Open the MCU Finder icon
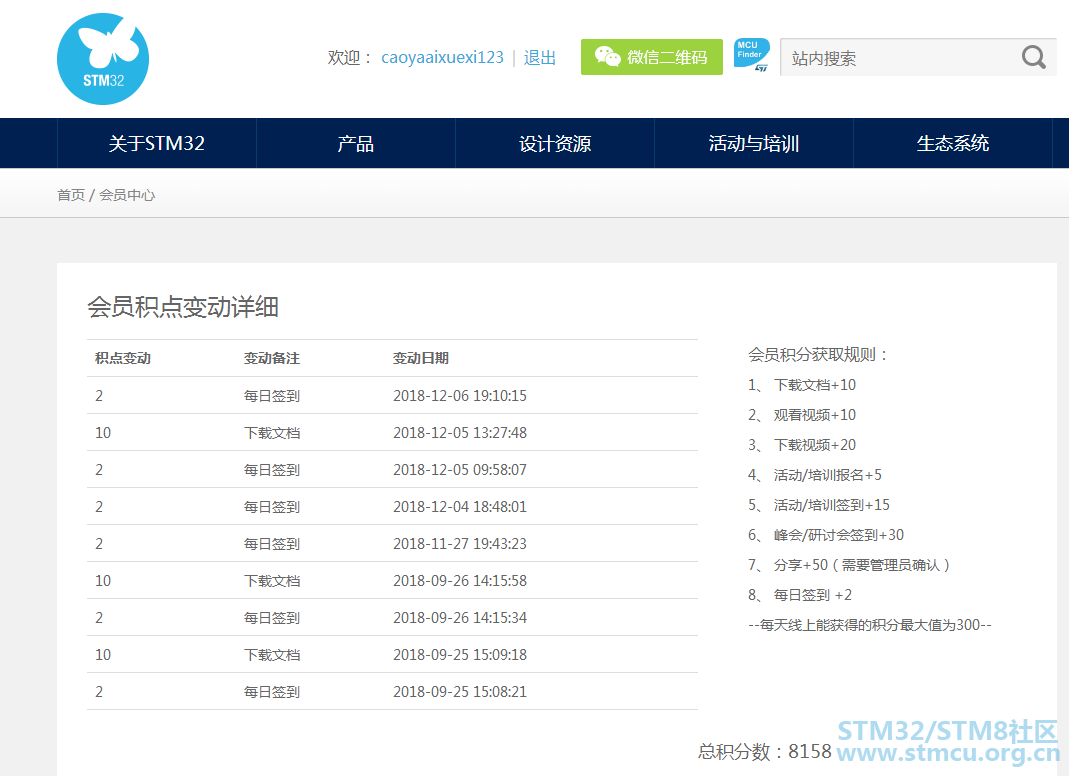1069x776 pixels. click(x=751, y=55)
